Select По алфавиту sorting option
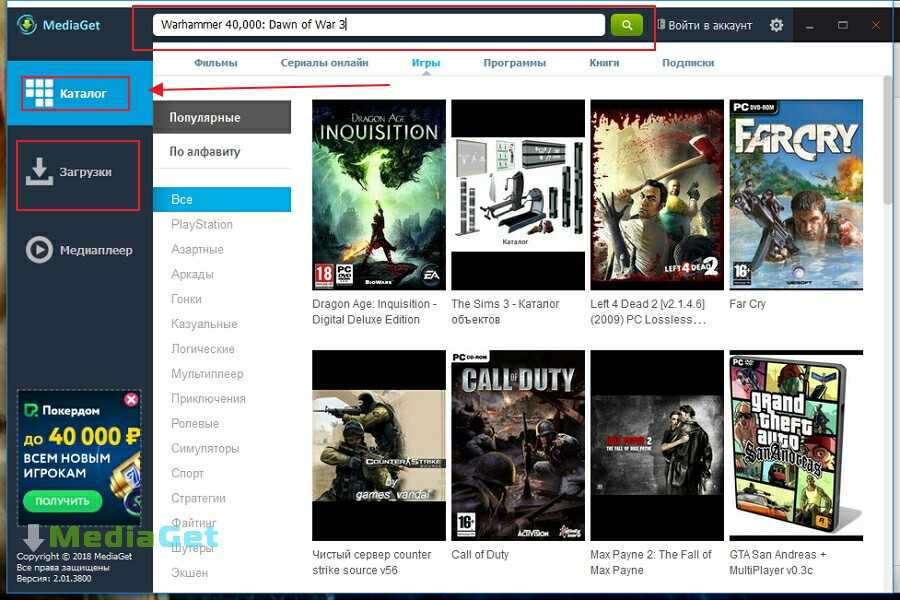The image size is (900, 600). 222,152
